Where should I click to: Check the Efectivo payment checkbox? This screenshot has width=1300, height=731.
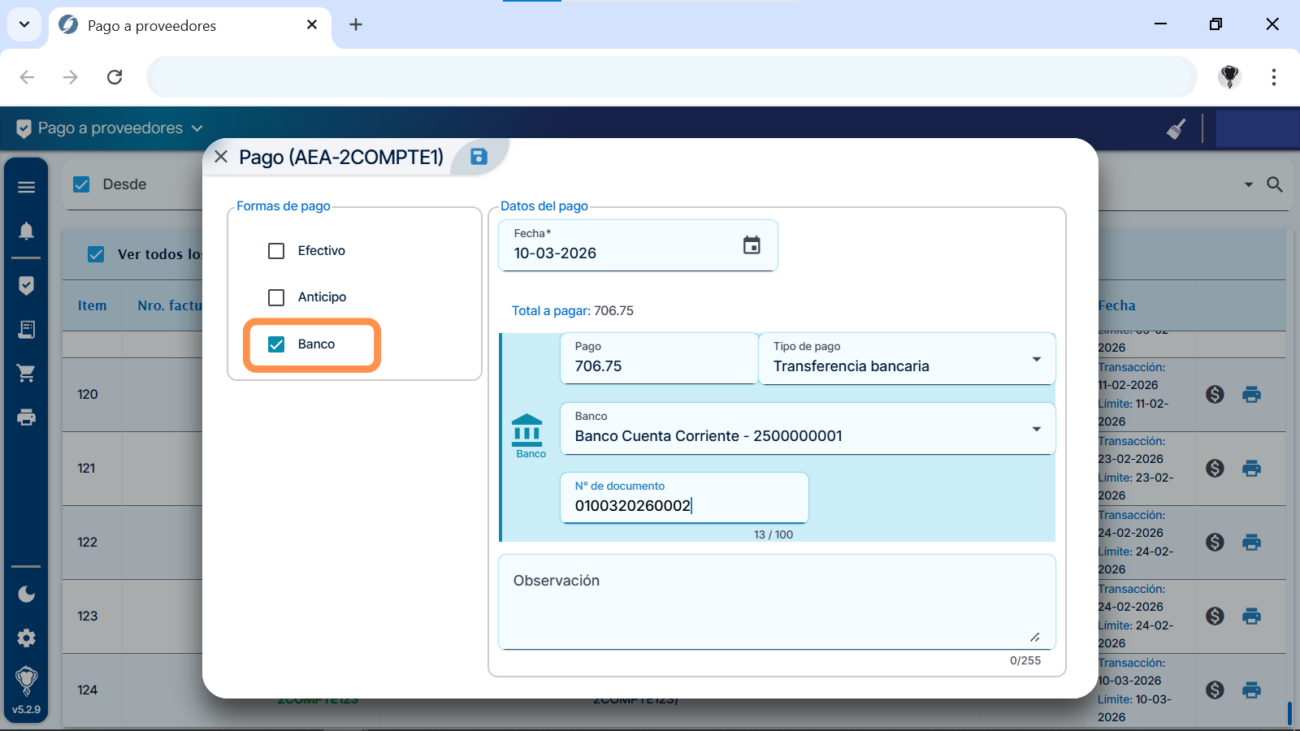click(x=277, y=251)
